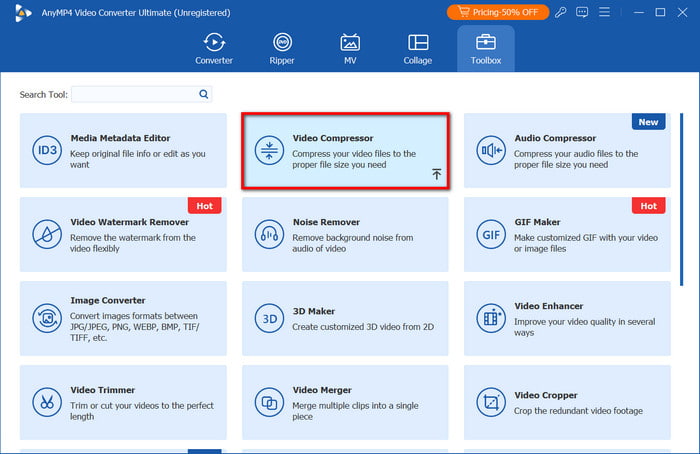Click the GIF Maker icon
700x454 pixels.
pos(491,234)
